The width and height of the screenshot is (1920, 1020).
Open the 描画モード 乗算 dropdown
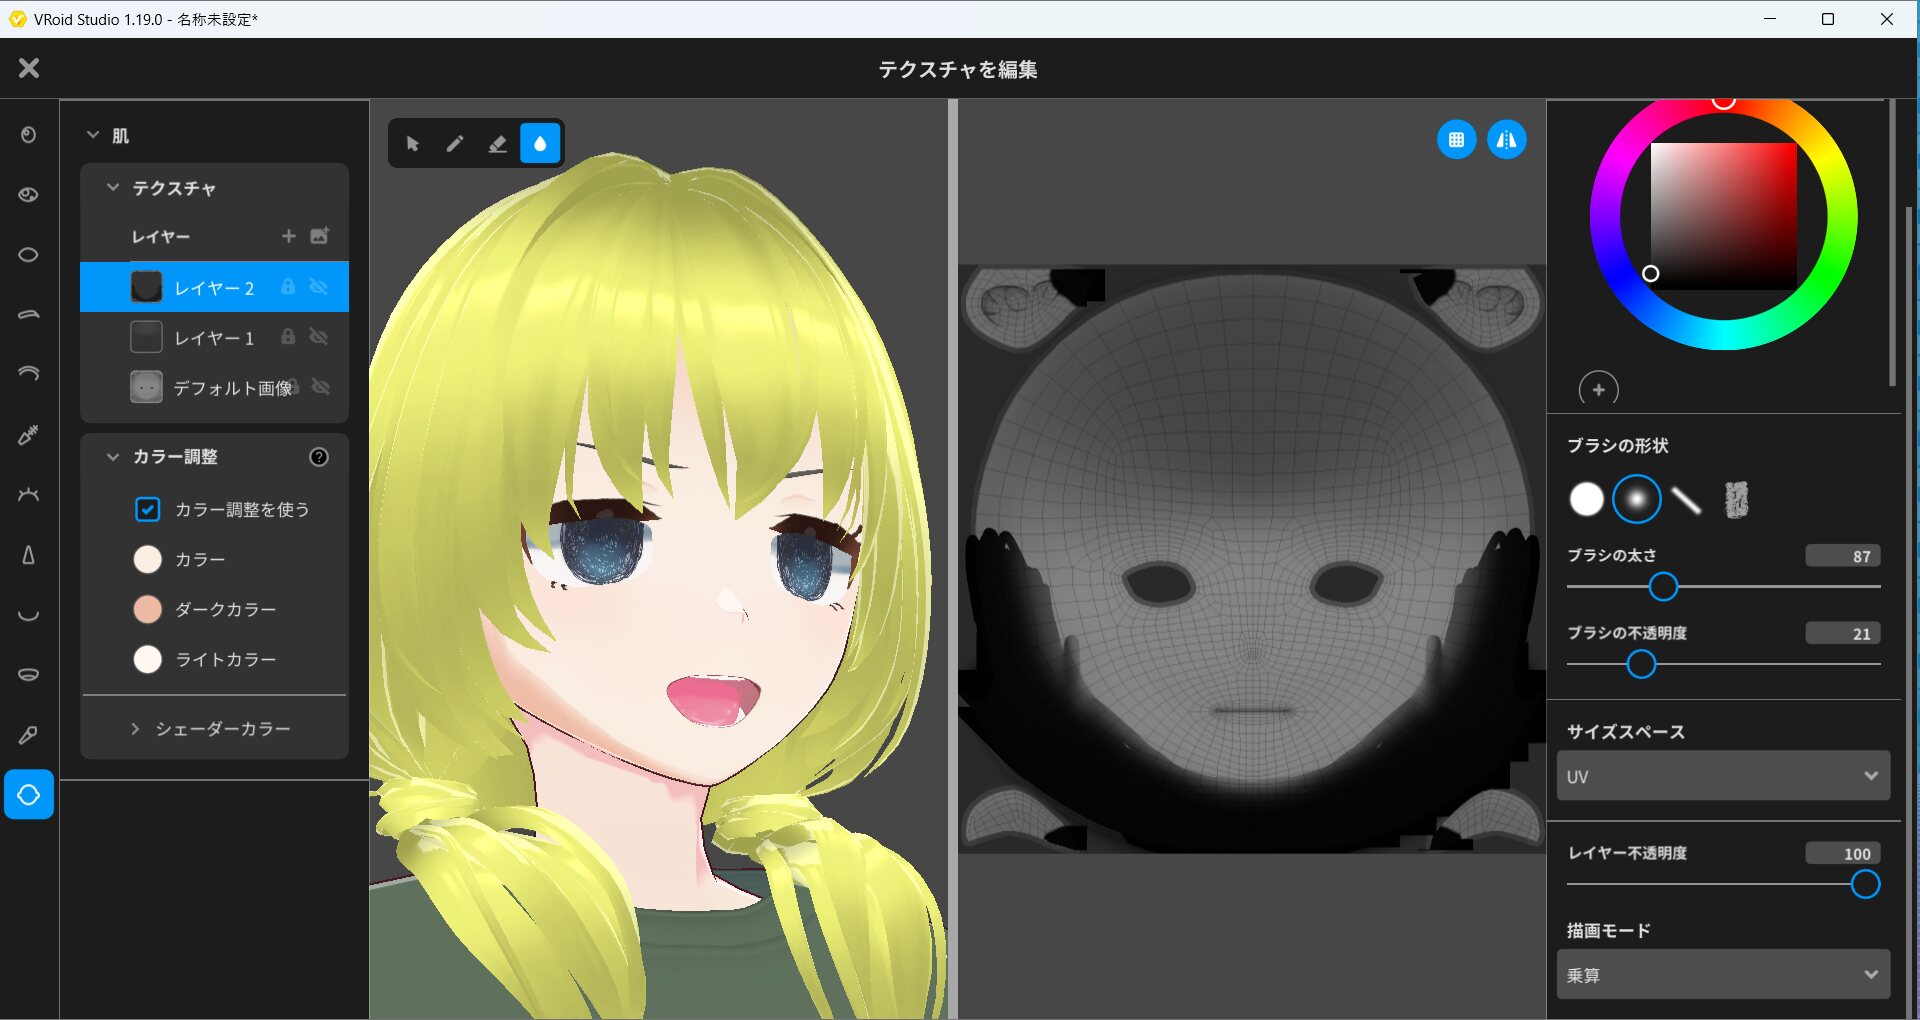[x=1722, y=975]
